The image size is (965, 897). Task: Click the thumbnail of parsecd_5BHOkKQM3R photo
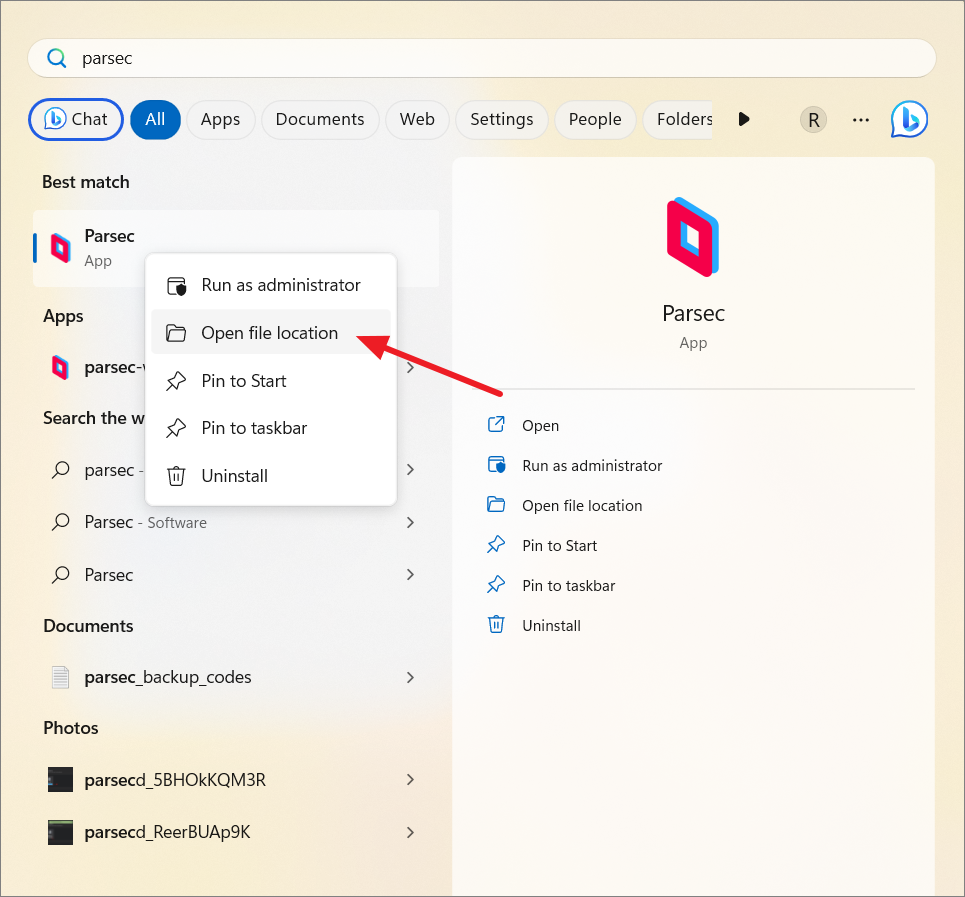60,779
